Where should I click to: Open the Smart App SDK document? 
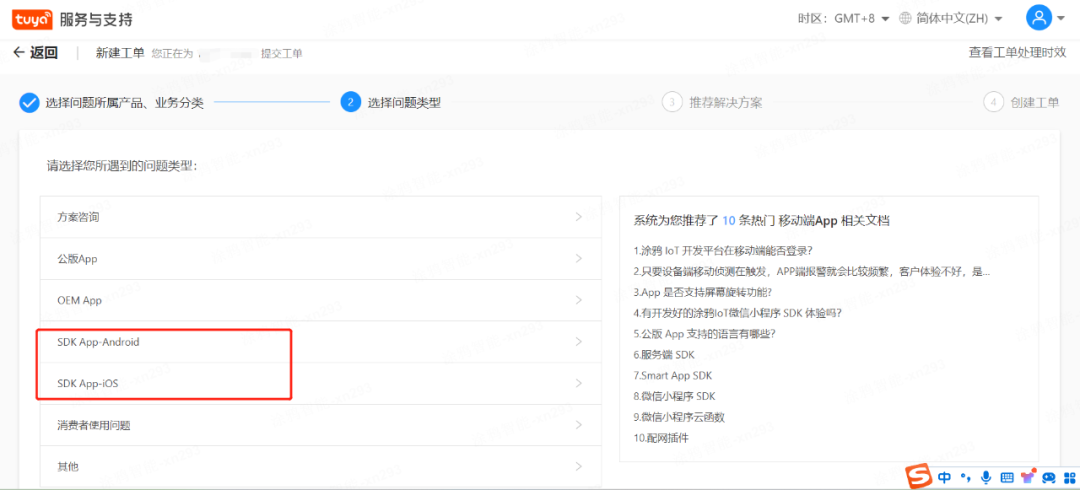[x=673, y=376]
